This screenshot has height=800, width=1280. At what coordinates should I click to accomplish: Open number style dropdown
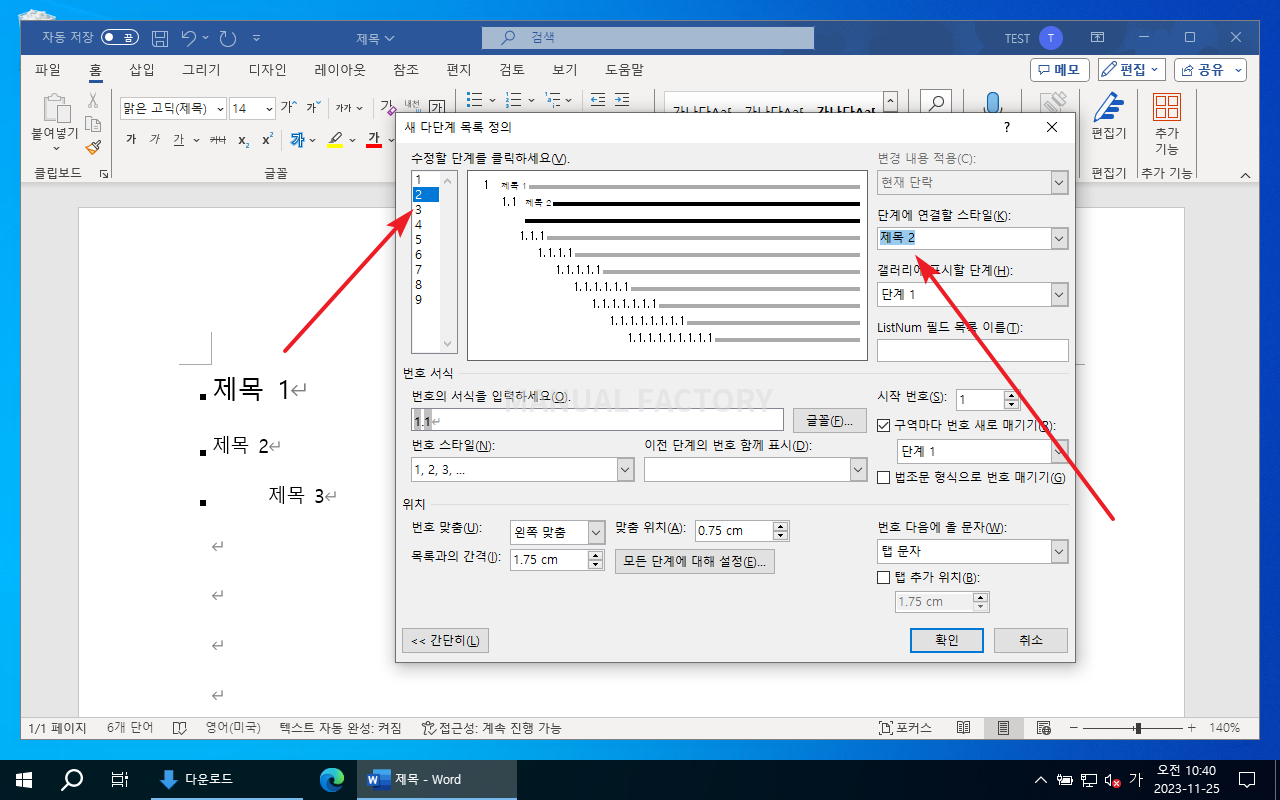point(625,470)
